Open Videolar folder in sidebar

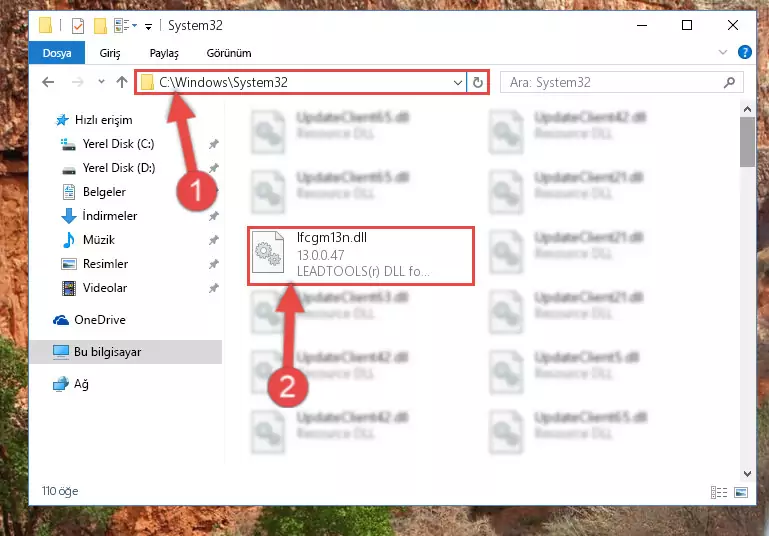point(105,288)
